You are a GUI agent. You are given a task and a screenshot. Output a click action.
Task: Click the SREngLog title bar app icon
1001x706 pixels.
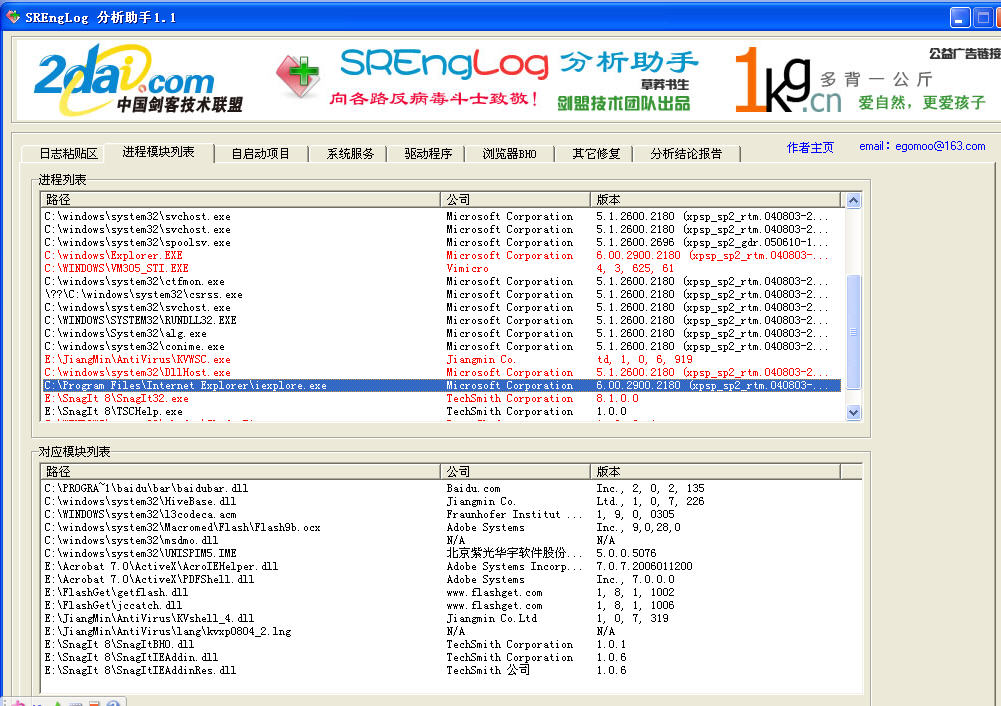tap(12, 17)
